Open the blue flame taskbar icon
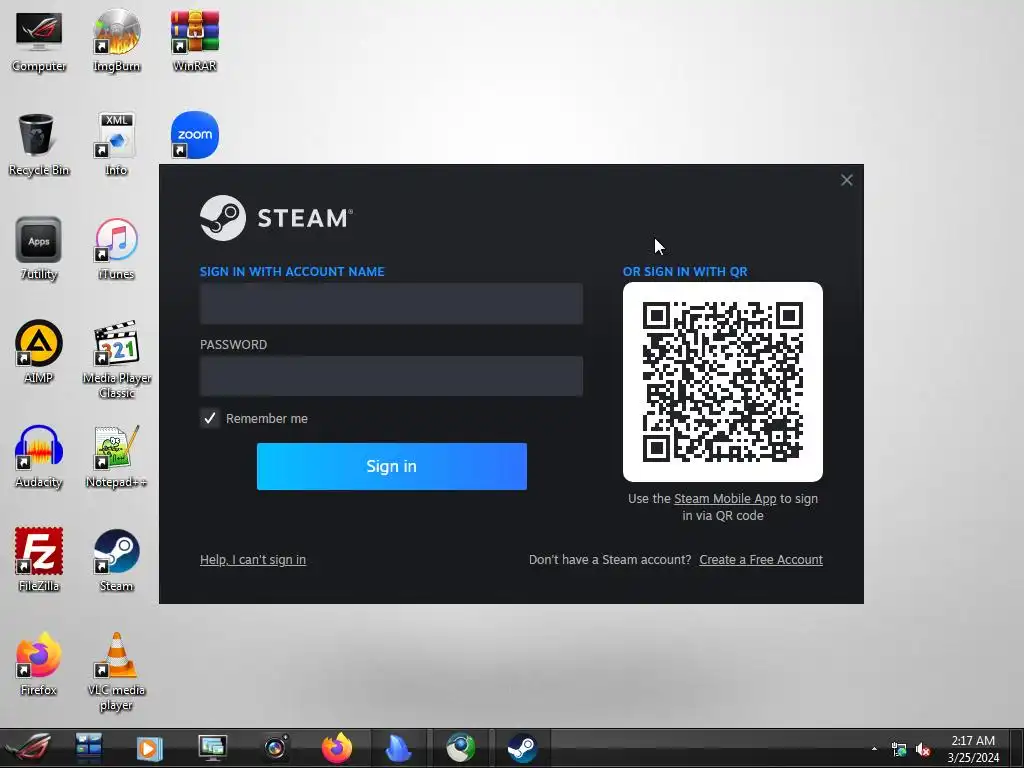Screen dimensions: 1024x768 click(x=398, y=748)
